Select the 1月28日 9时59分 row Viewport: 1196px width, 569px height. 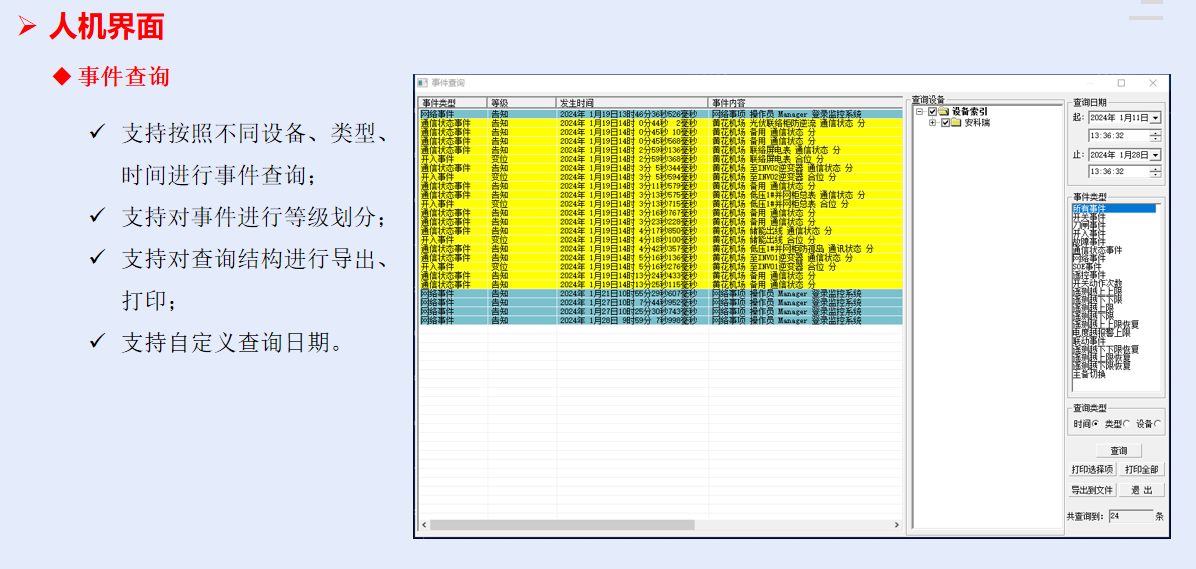[x=661, y=320]
